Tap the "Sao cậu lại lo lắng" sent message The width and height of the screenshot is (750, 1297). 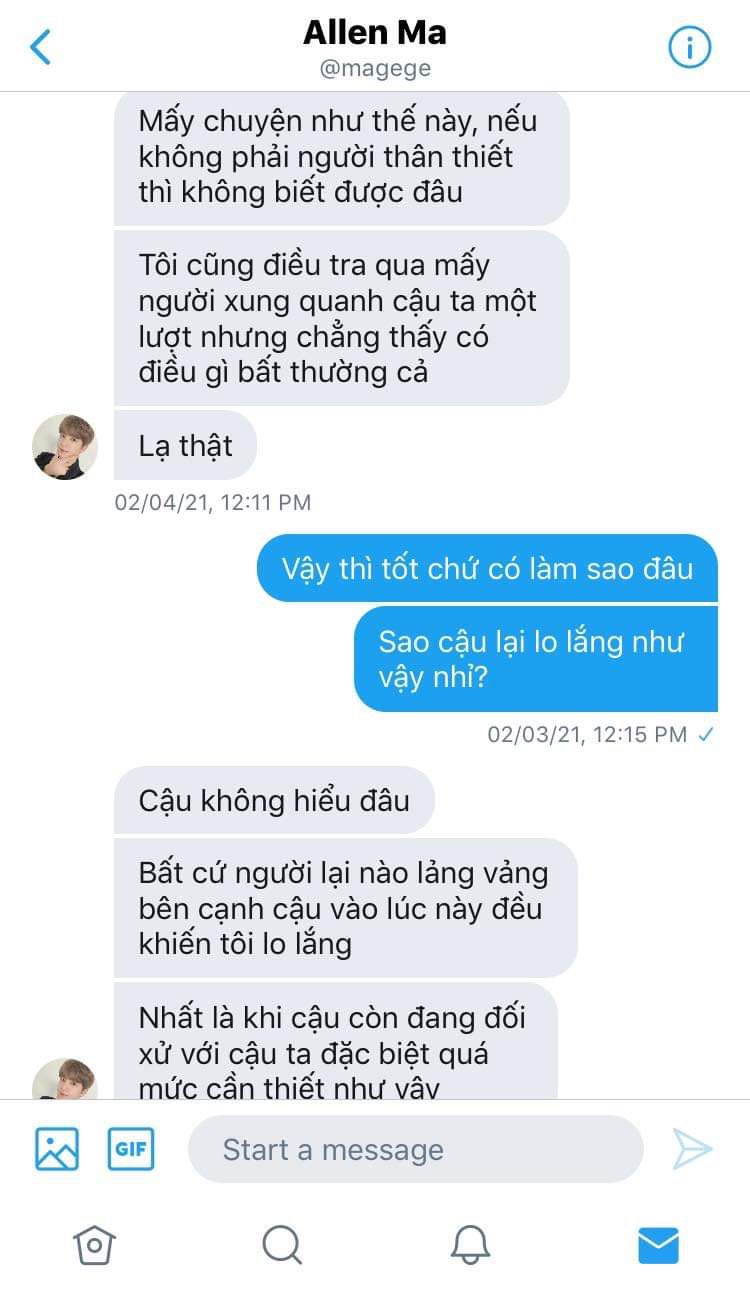pos(536,659)
